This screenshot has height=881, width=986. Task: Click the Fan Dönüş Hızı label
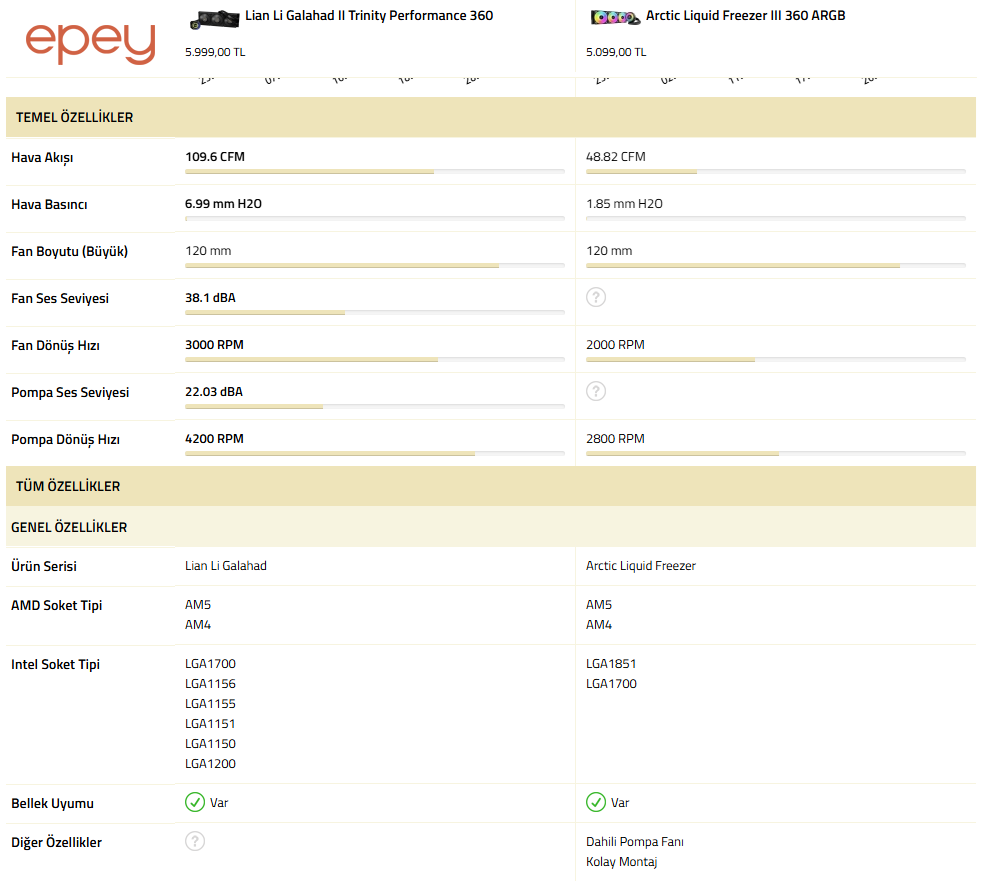coord(55,345)
